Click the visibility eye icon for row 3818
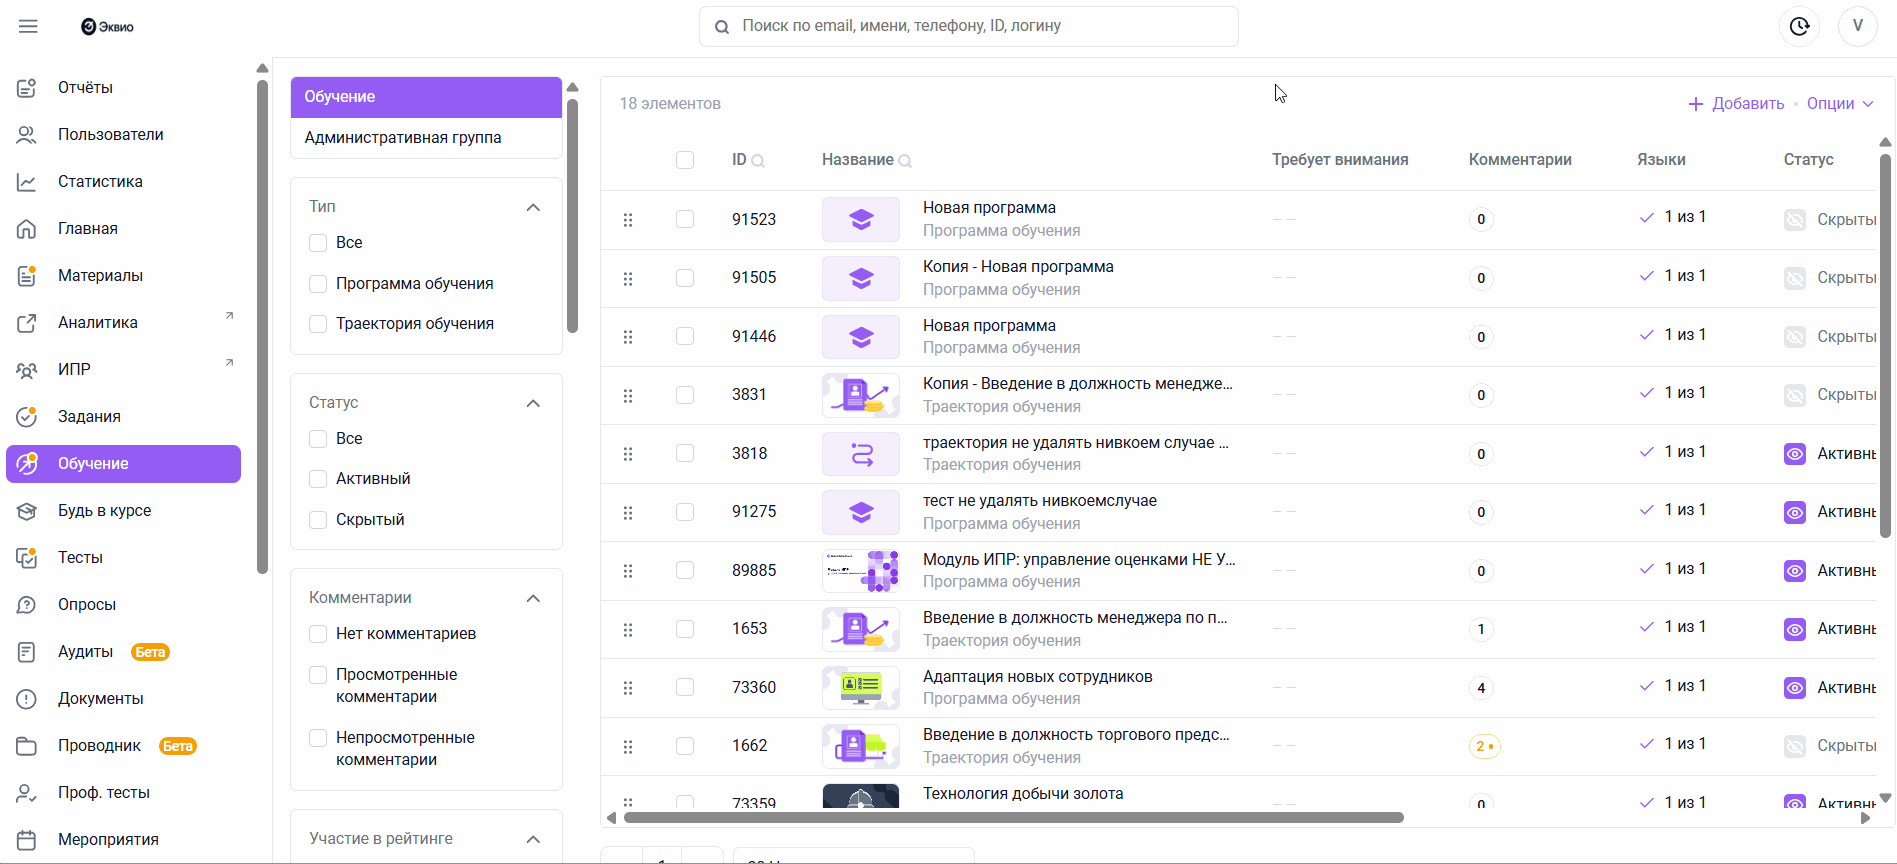Screen dimensions: 1897x864 pos(1795,454)
